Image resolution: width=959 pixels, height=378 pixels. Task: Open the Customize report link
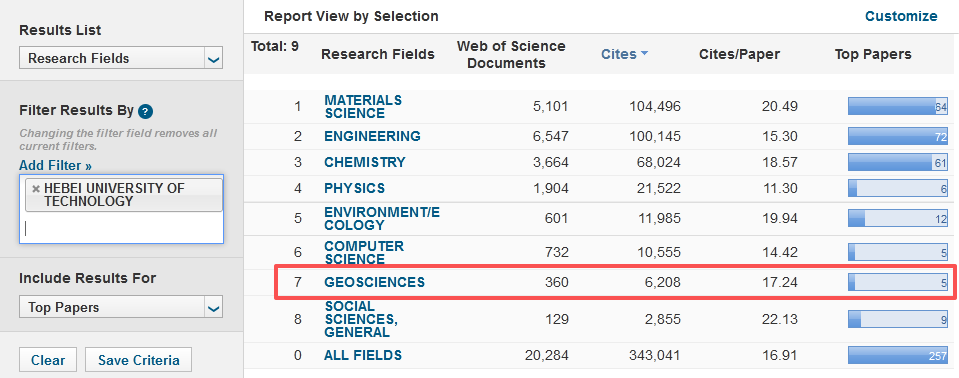pyautogui.click(x=901, y=17)
